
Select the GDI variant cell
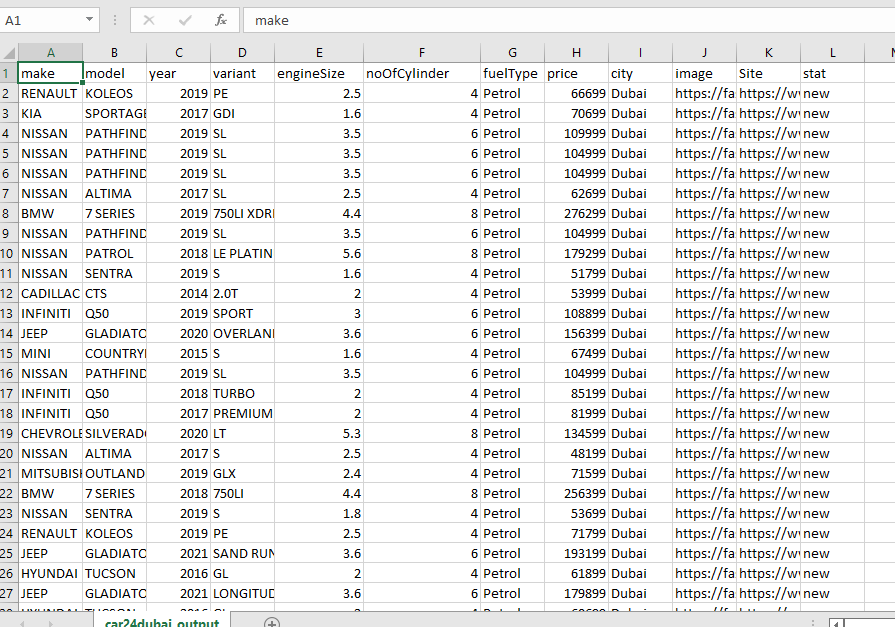point(243,114)
